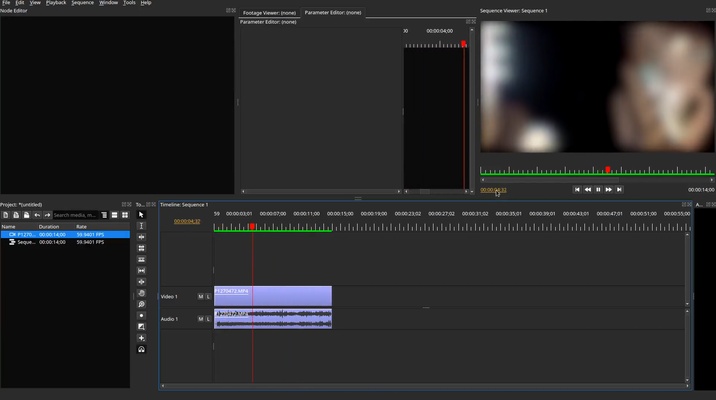This screenshot has height=400, width=716.
Task: Lock the Audio 1 track
Action: (x=208, y=319)
